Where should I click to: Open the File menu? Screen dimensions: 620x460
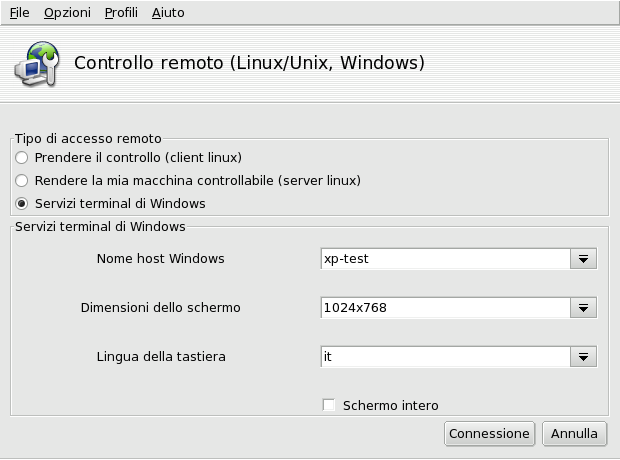pyautogui.click(x=19, y=13)
